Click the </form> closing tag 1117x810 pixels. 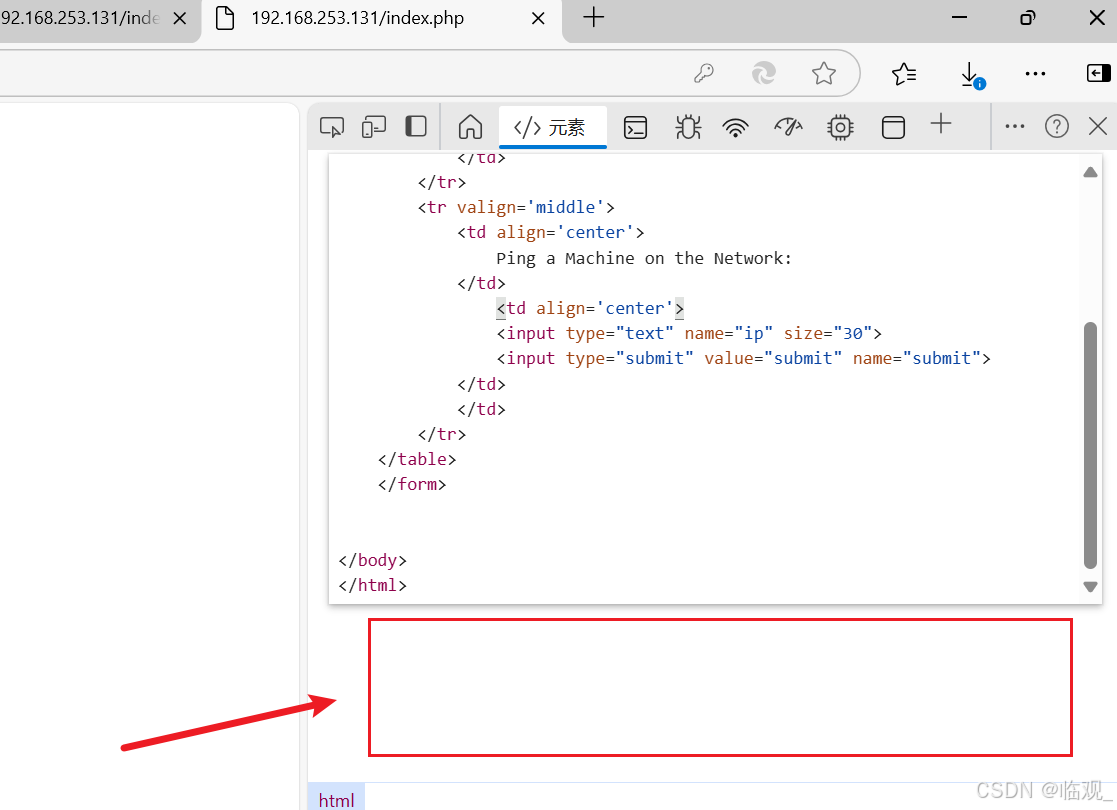tap(412, 484)
